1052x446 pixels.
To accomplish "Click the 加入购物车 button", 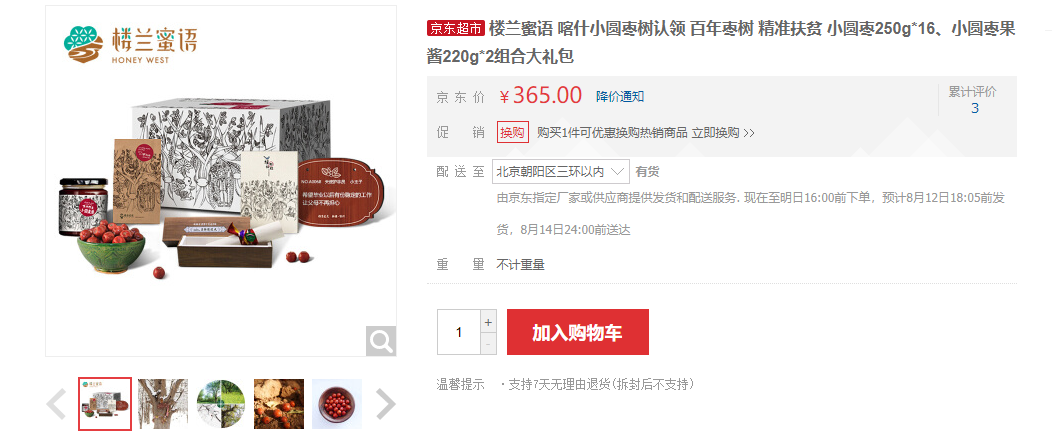I will click(578, 332).
